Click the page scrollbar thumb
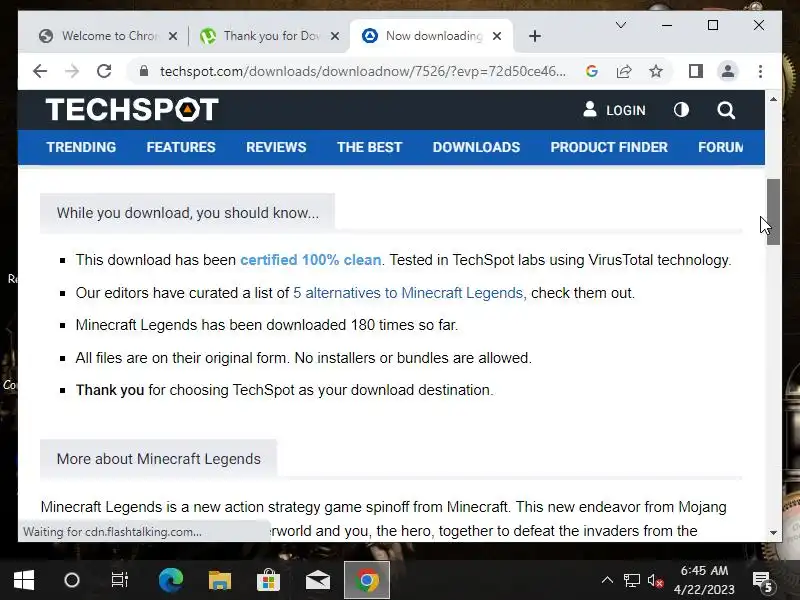The height and width of the screenshot is (600, 800). pos(773,212)
